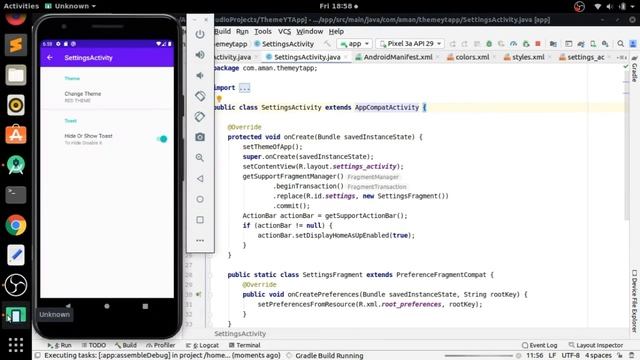Open Ubuntu Software from the dock
This screenshot has height=360, width=640.
pyautogui.click(x=16, y=135)
